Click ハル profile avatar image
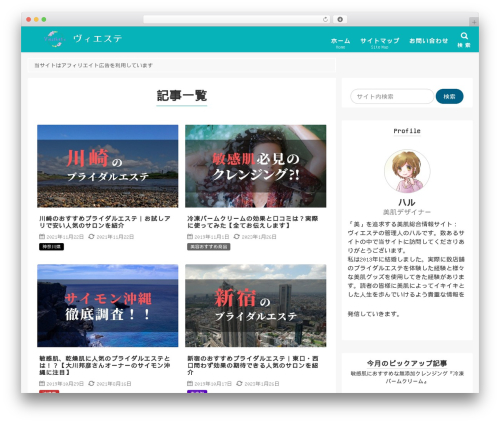 [407, 171]
